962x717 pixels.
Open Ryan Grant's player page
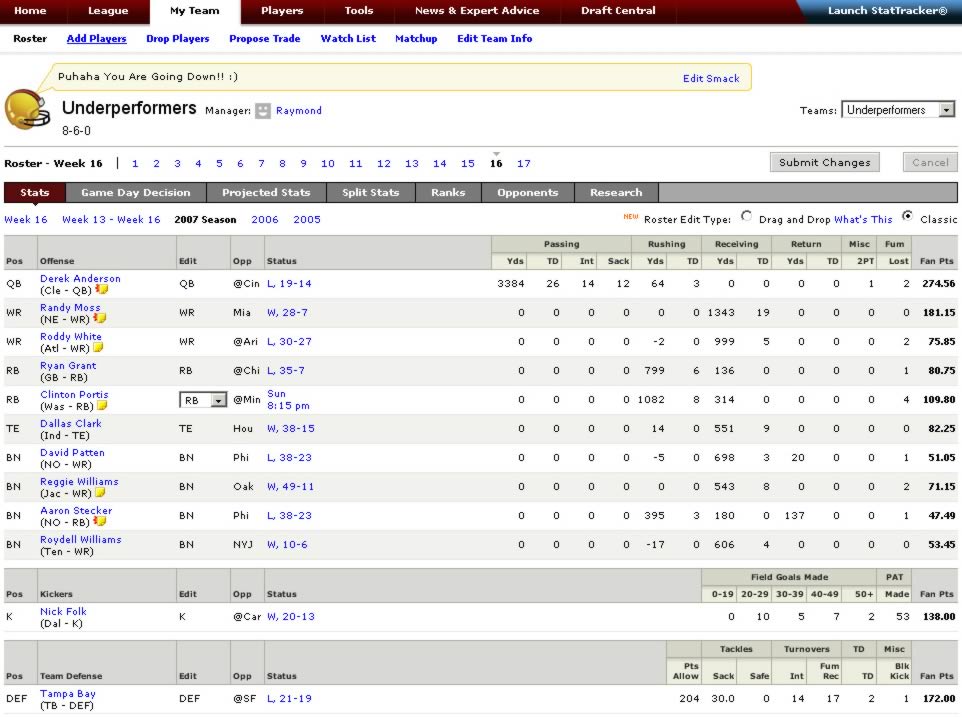(68, 366)
